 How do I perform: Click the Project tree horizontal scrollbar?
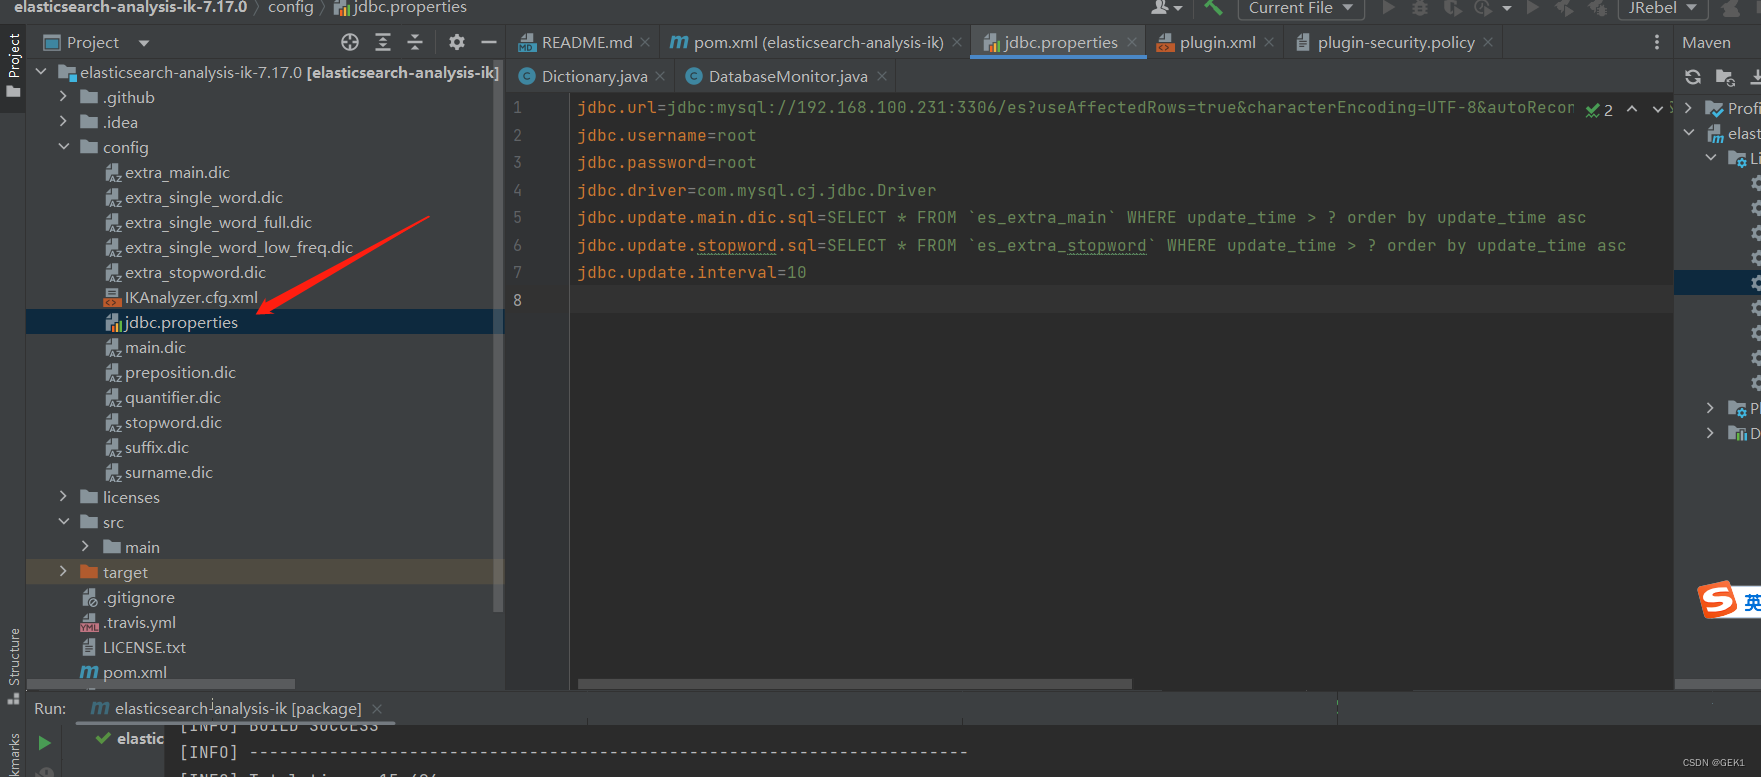[161, 685]
